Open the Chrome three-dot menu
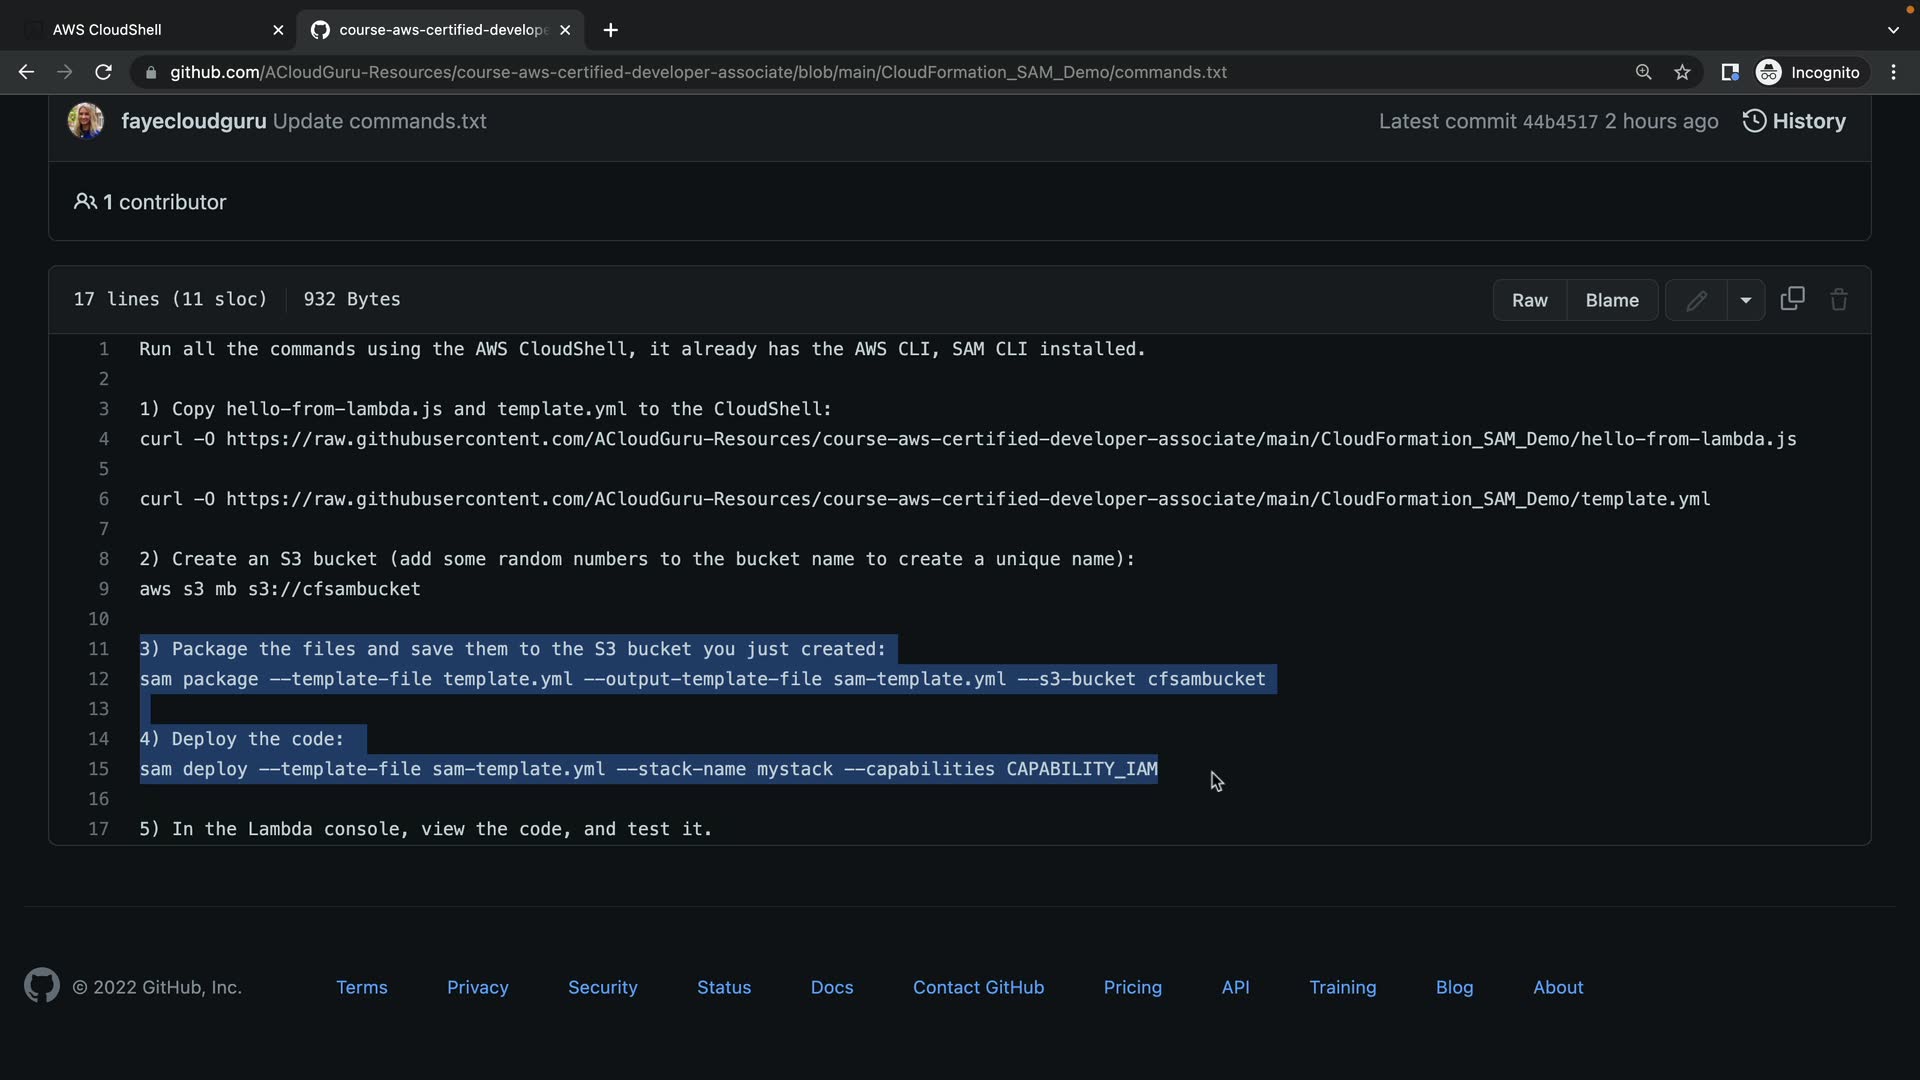This screenshot has height=1080, width=1920. click(x=1893, y=72)
